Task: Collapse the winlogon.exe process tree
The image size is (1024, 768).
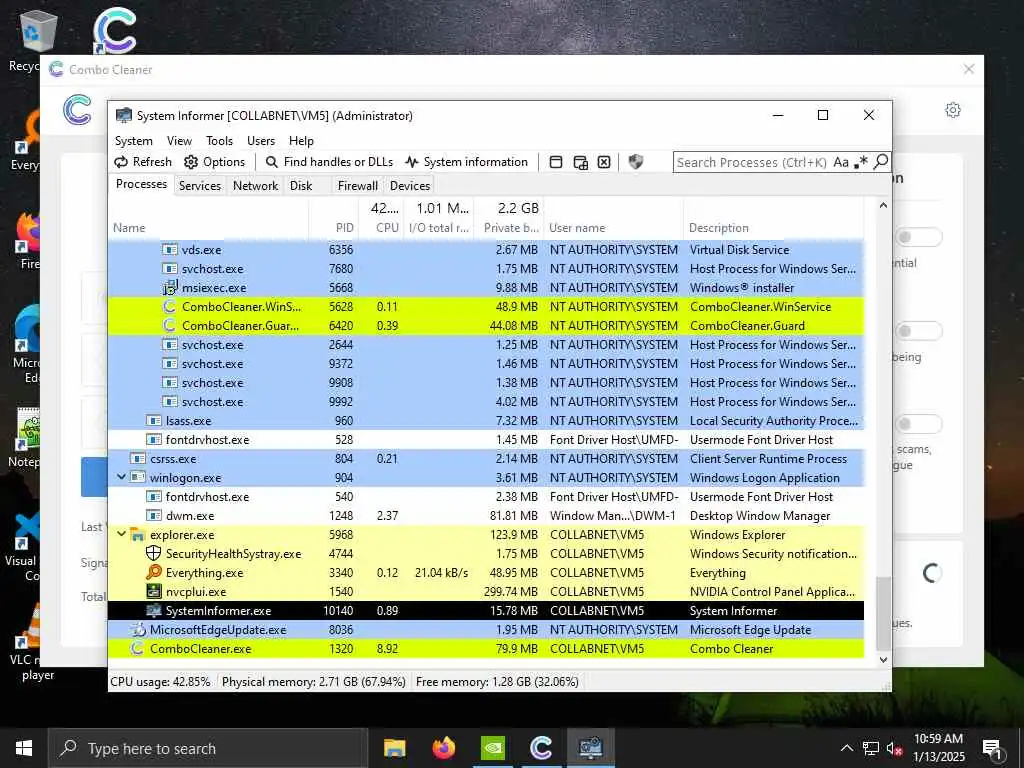Action: [x=121, y=477]
